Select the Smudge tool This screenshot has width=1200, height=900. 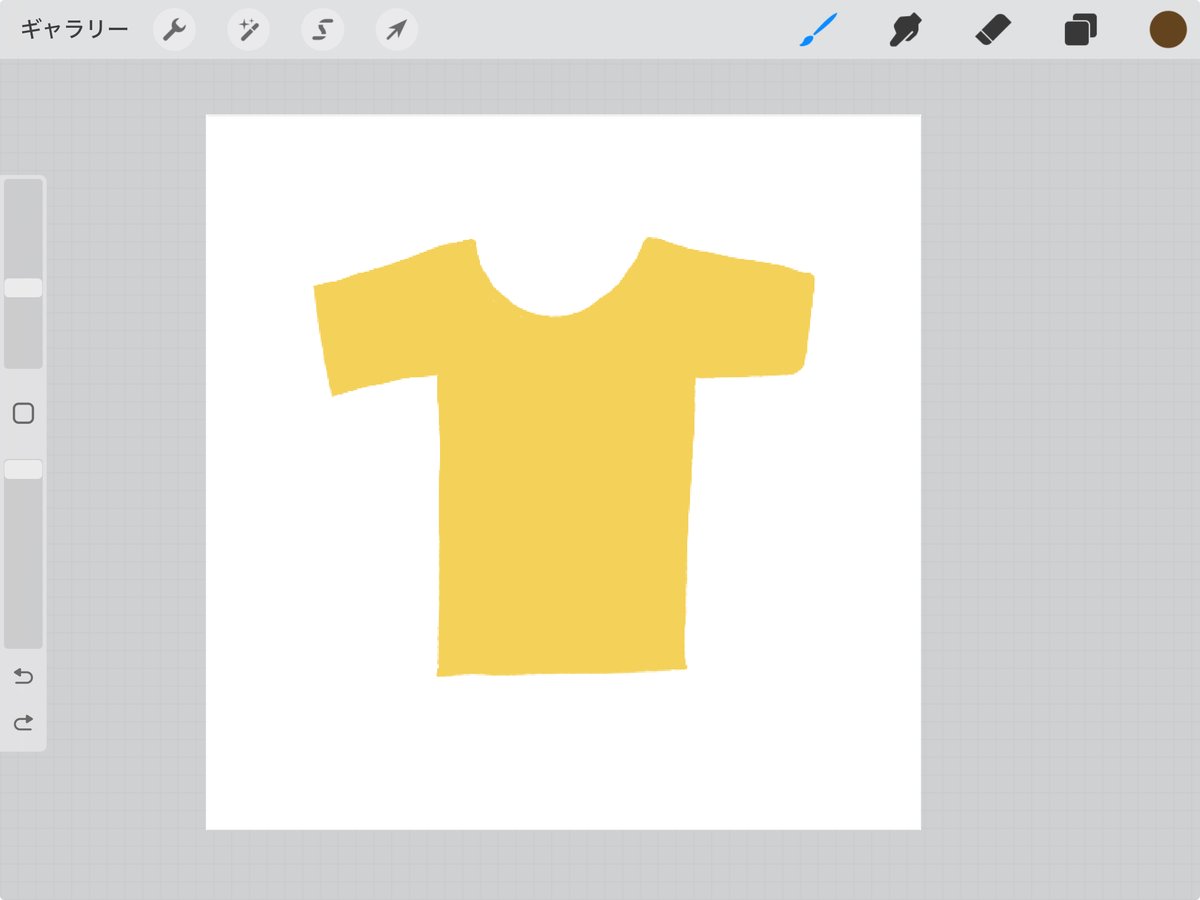pyautogui.click(x=905, y=30)
